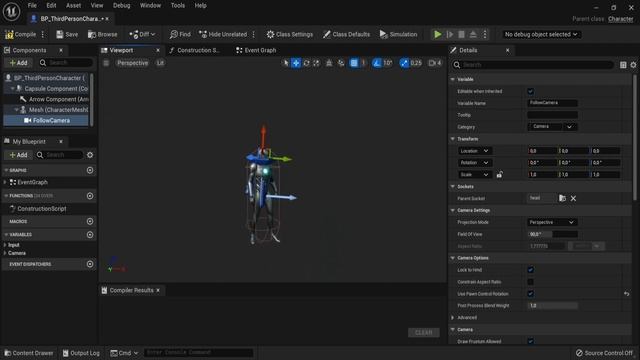Open the File menu
Viewport: 640px width, 360px height.
(32, 6)
